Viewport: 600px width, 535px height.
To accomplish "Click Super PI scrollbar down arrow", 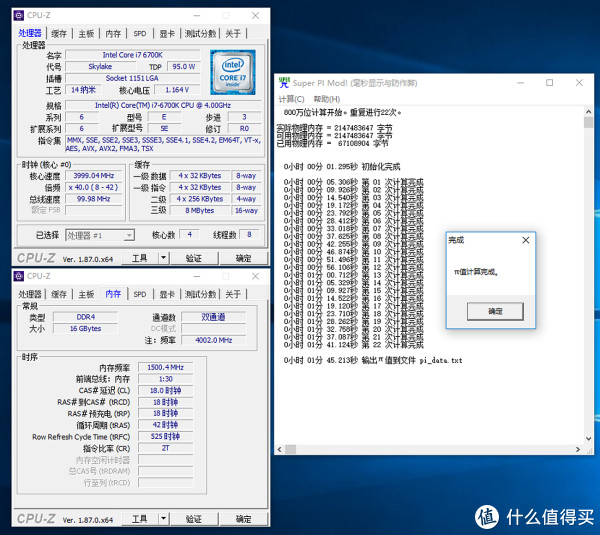I will coord(589,439).
